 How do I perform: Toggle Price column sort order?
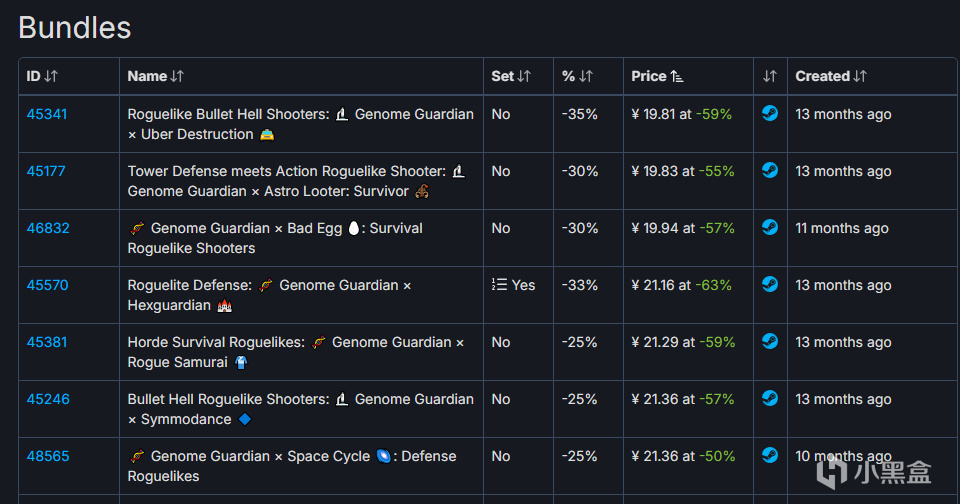point(657,76)
